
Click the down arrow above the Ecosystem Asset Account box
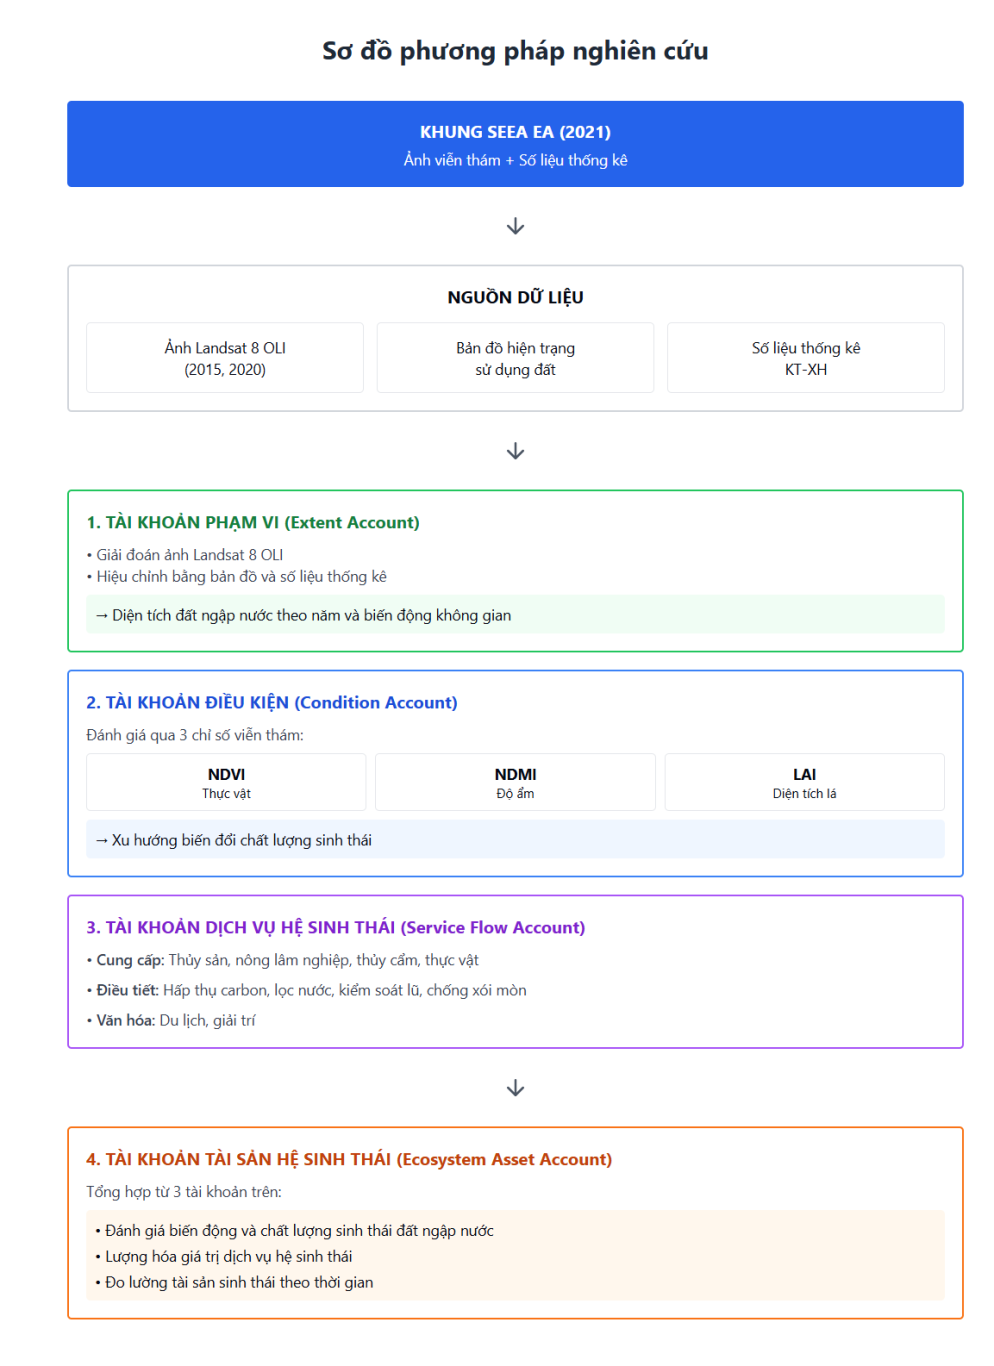coord(515,1088)
